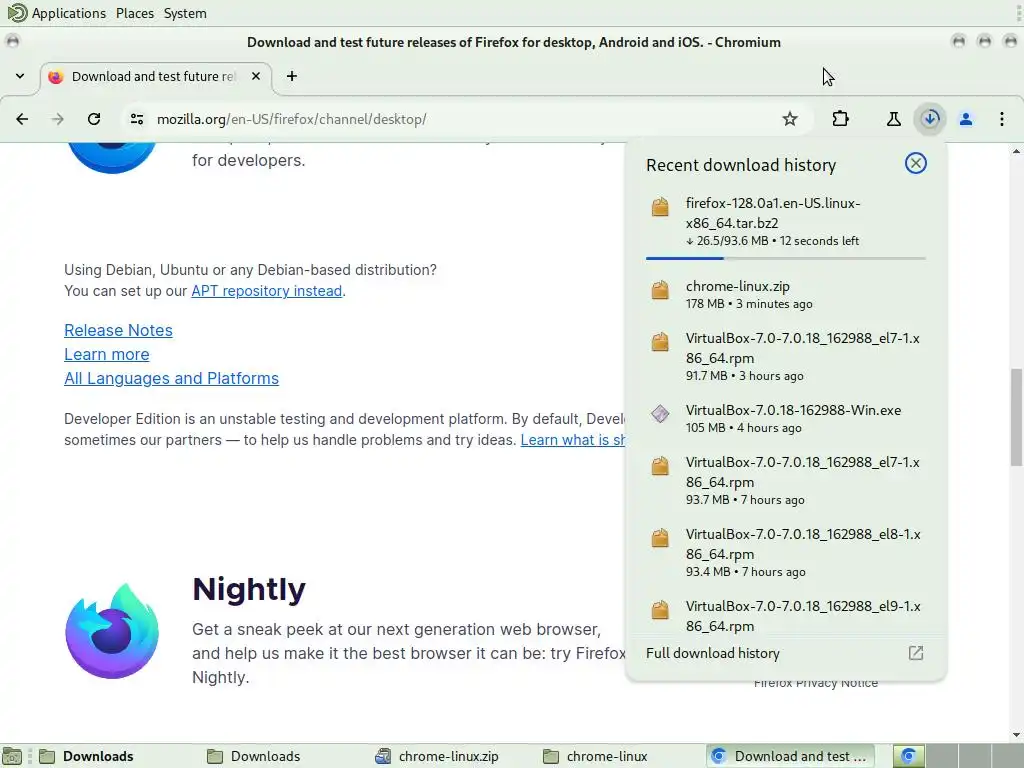
Task: Follow the APT repository instead link
Action: 266,291
